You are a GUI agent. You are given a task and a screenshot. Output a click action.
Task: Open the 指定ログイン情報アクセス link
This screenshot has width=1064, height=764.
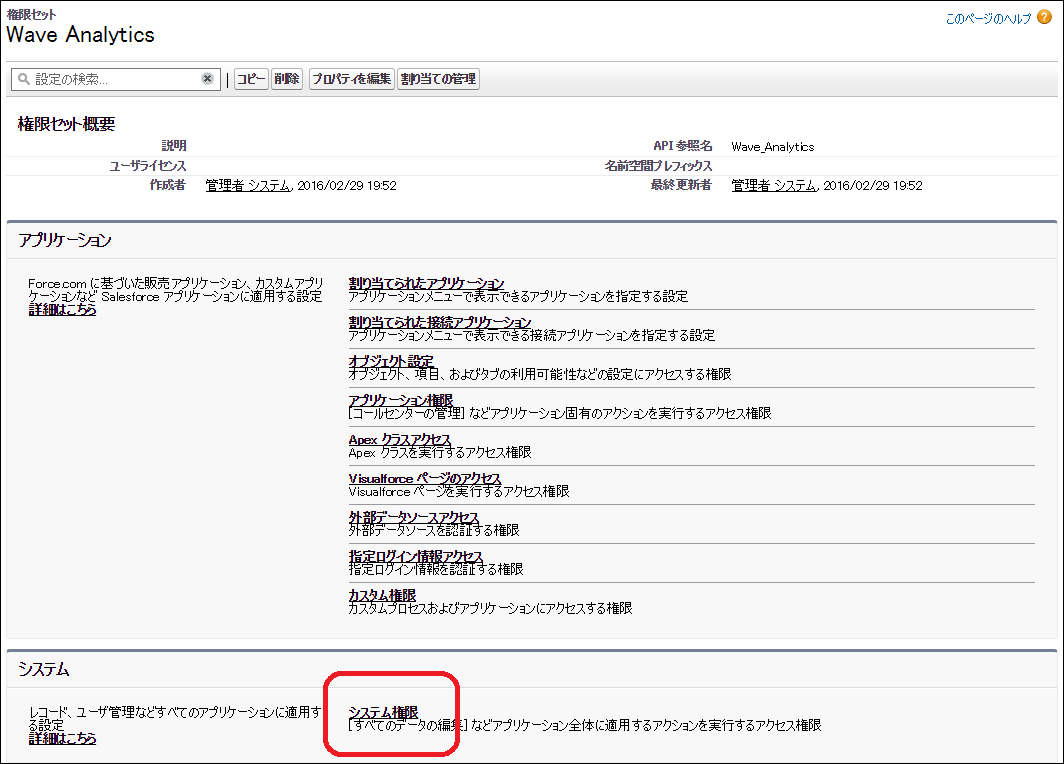coord(415,556)
